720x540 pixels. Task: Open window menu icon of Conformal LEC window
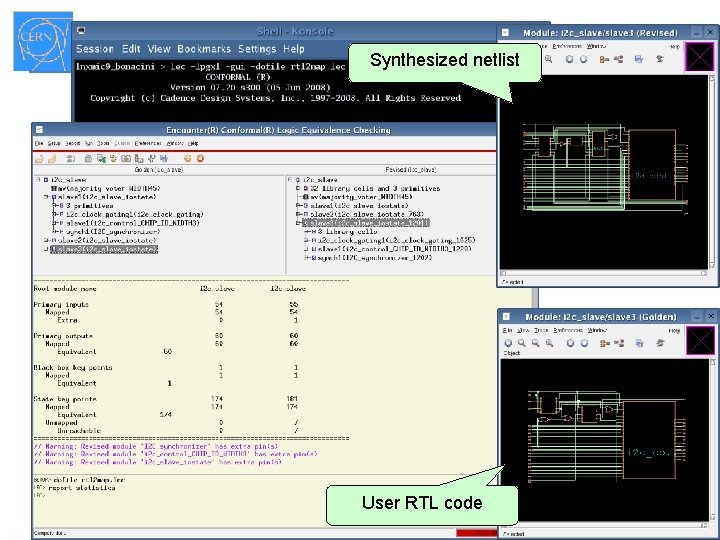coord(39,130)
